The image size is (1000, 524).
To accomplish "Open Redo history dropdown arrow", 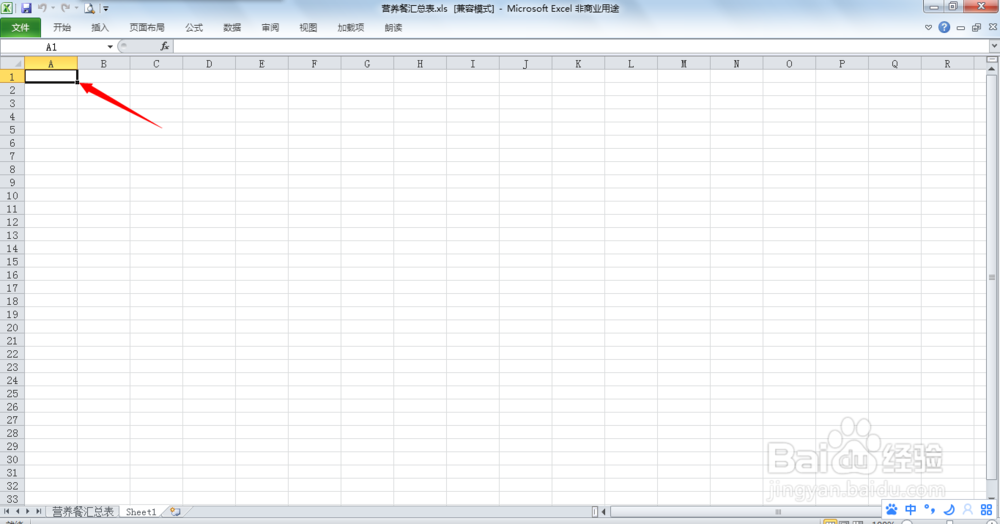I will tap(77, 8).
